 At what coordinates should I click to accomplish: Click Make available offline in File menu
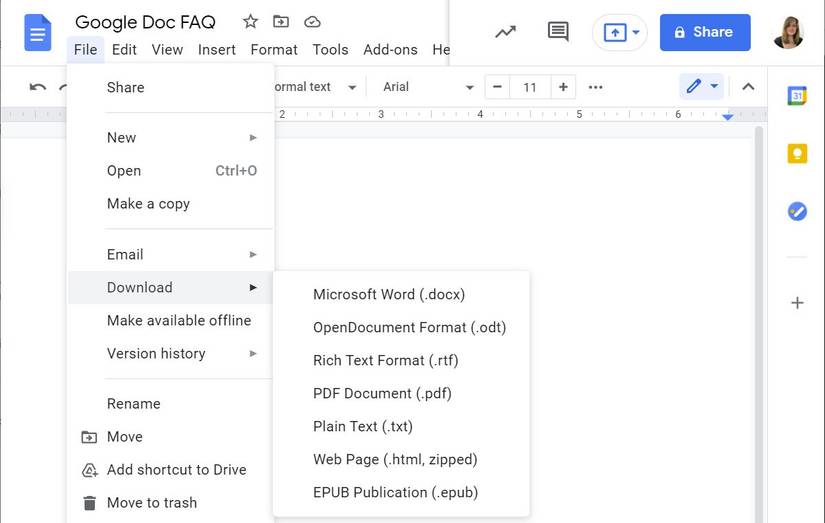pyautogui.click(x=179, y=320)
